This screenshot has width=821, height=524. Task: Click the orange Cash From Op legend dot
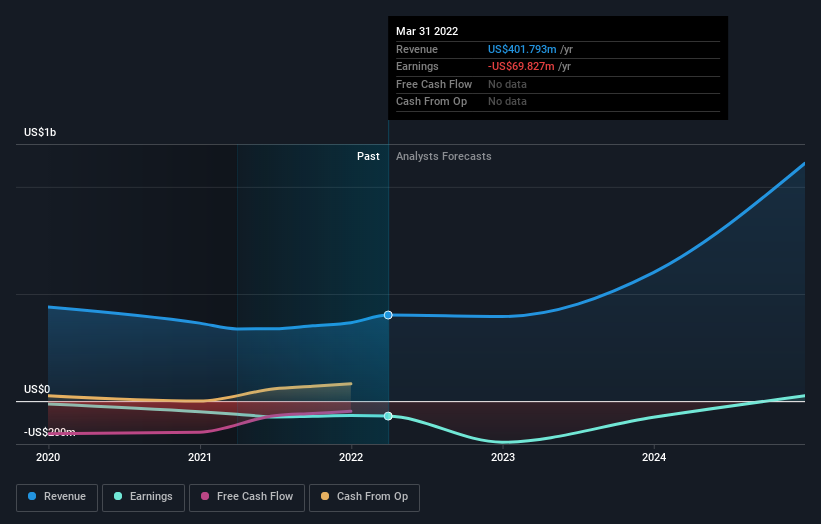325,496
